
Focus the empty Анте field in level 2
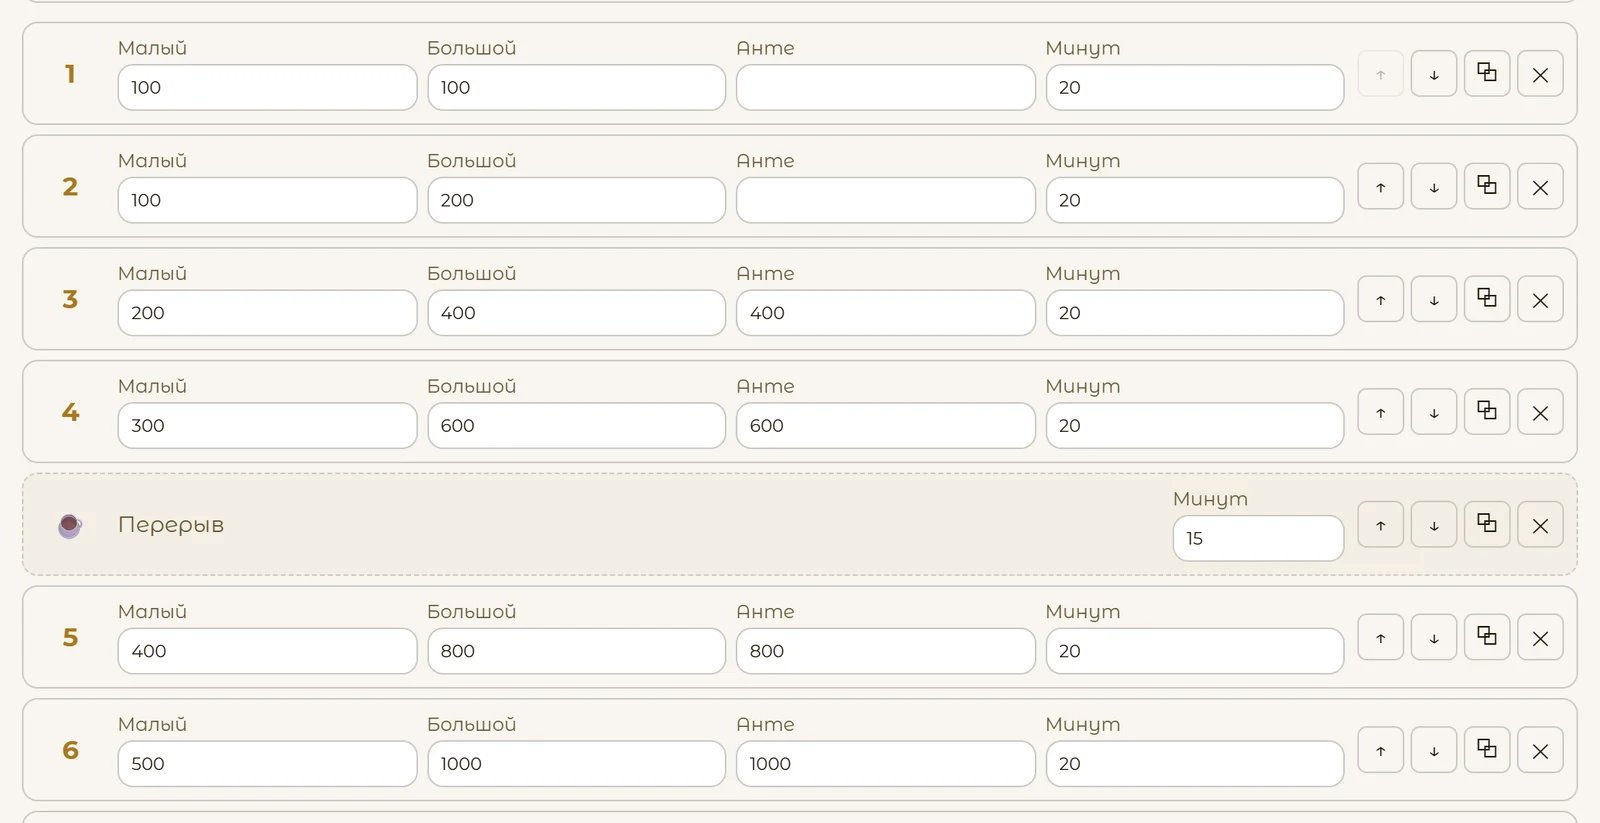coord(886,200)
